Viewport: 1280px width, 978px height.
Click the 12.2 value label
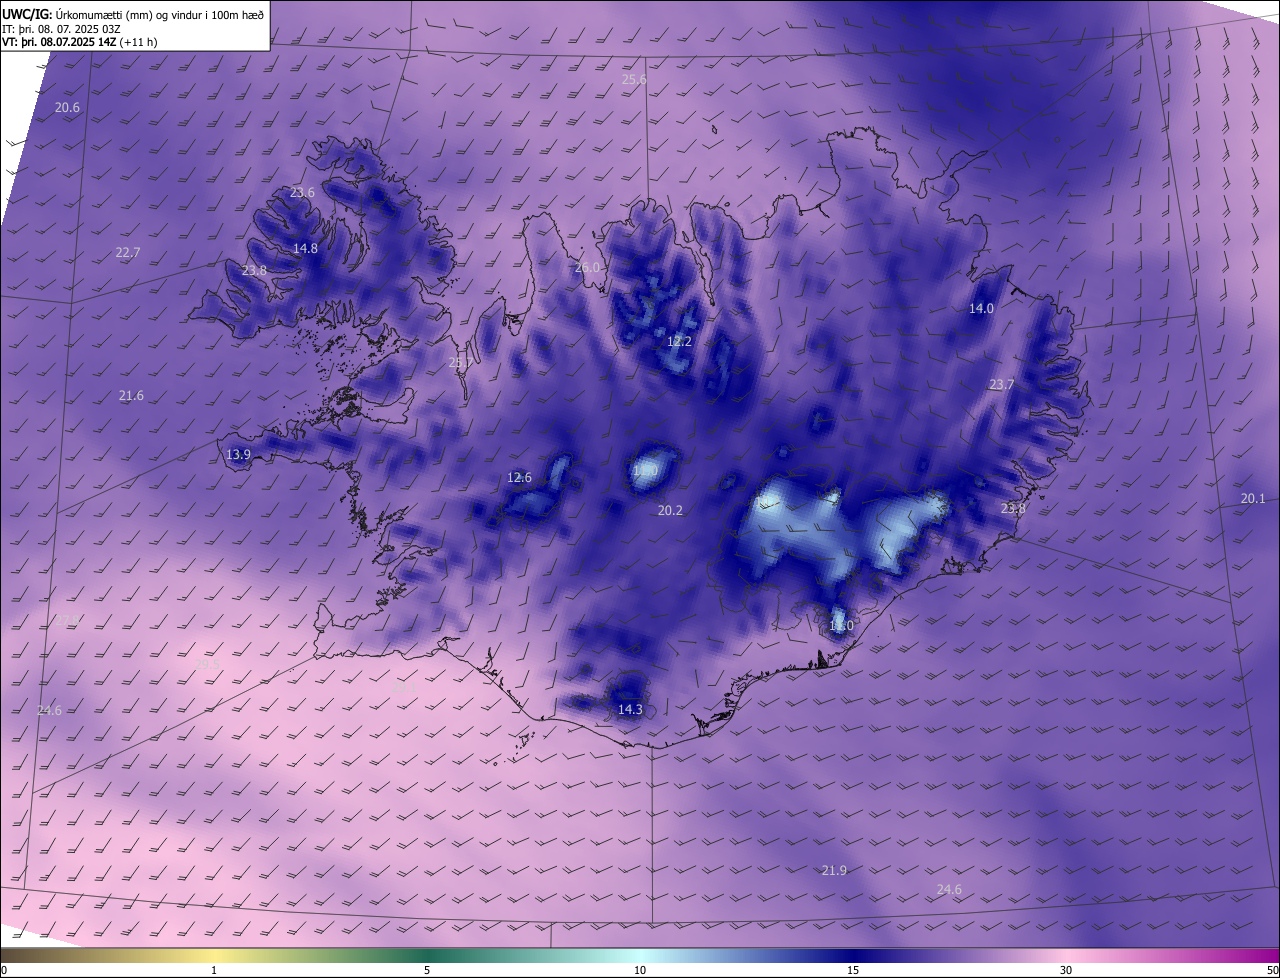coord(679,342)
